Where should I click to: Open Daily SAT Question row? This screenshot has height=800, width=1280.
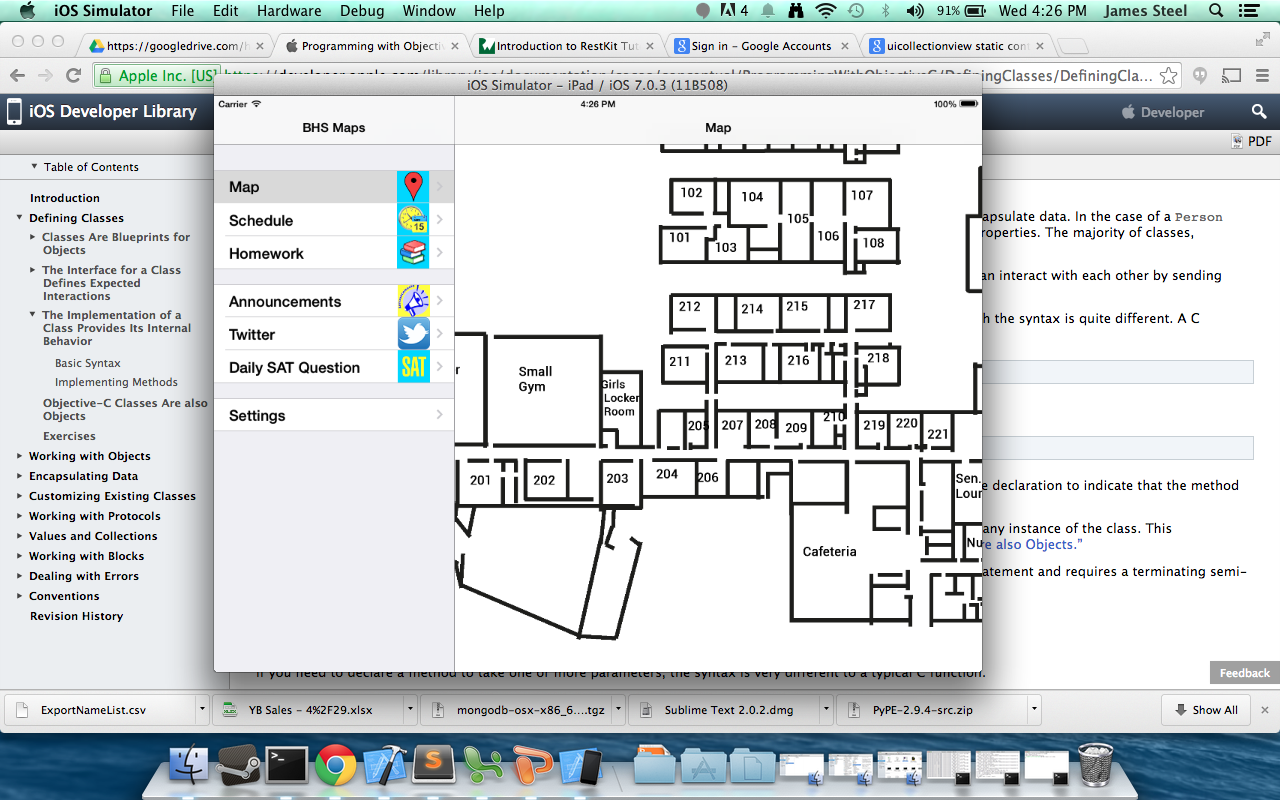coord(334,367)
